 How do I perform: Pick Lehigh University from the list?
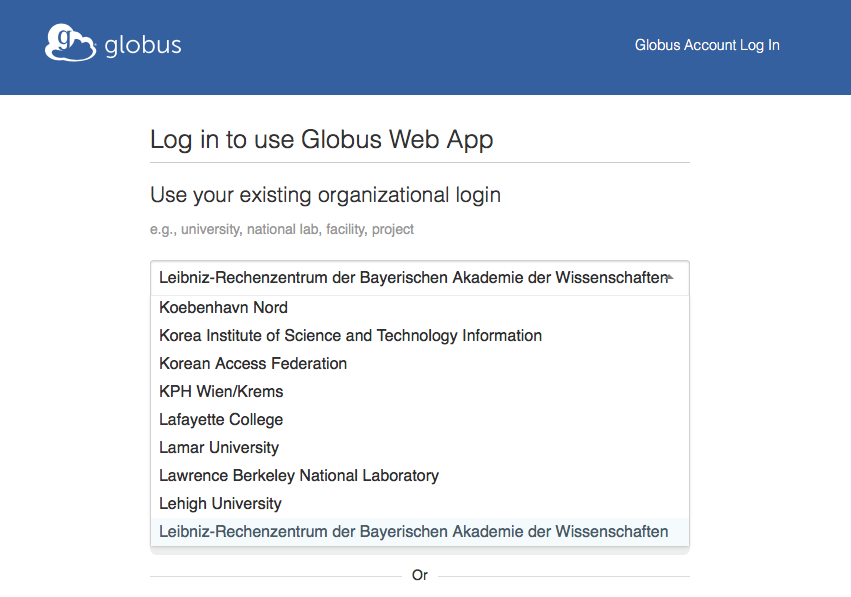coord(220,504)
